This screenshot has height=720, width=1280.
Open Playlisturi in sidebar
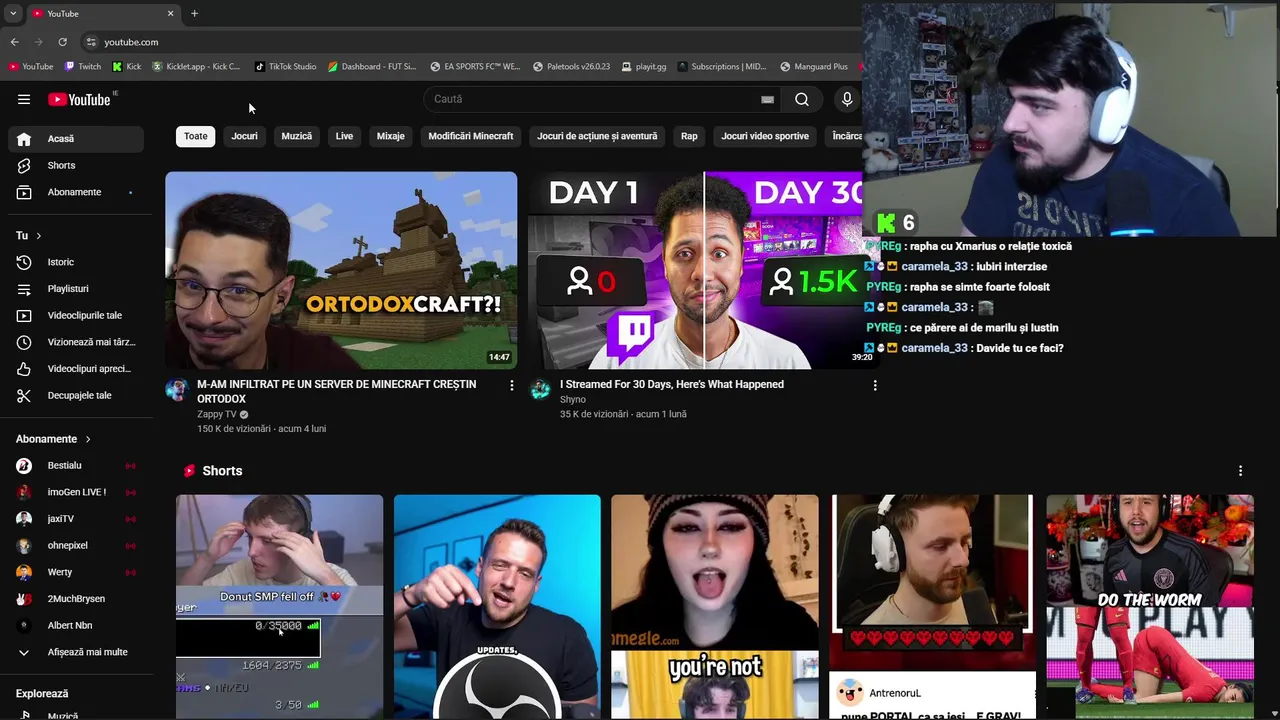click(x=76, y=289)
